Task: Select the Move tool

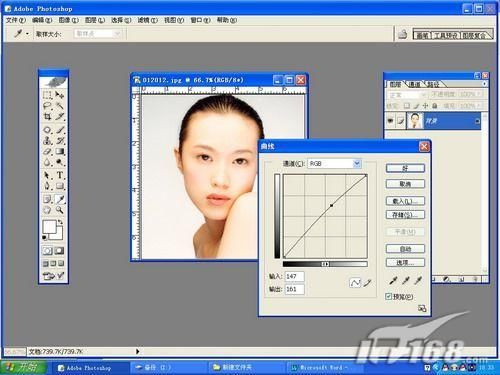Action: pyautogui.click(x=60, y=95)
